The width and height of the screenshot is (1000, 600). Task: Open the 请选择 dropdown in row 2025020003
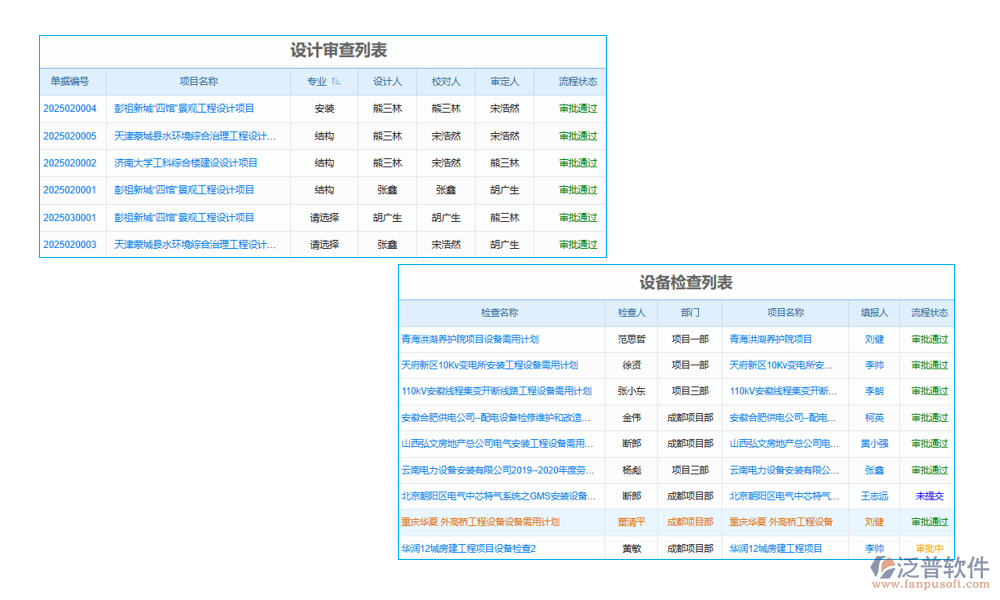tap(325, 244)
